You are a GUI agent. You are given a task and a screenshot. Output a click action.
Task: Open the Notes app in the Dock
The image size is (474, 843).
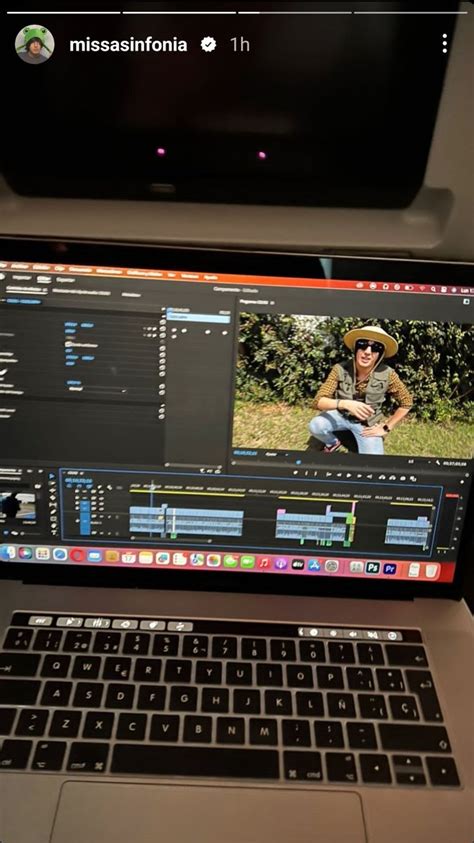tap(146, 558)
